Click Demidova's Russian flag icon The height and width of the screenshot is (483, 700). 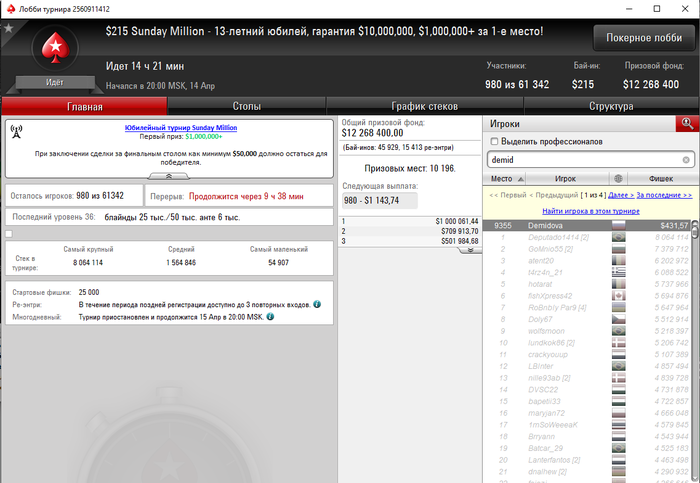click(618, 225)
